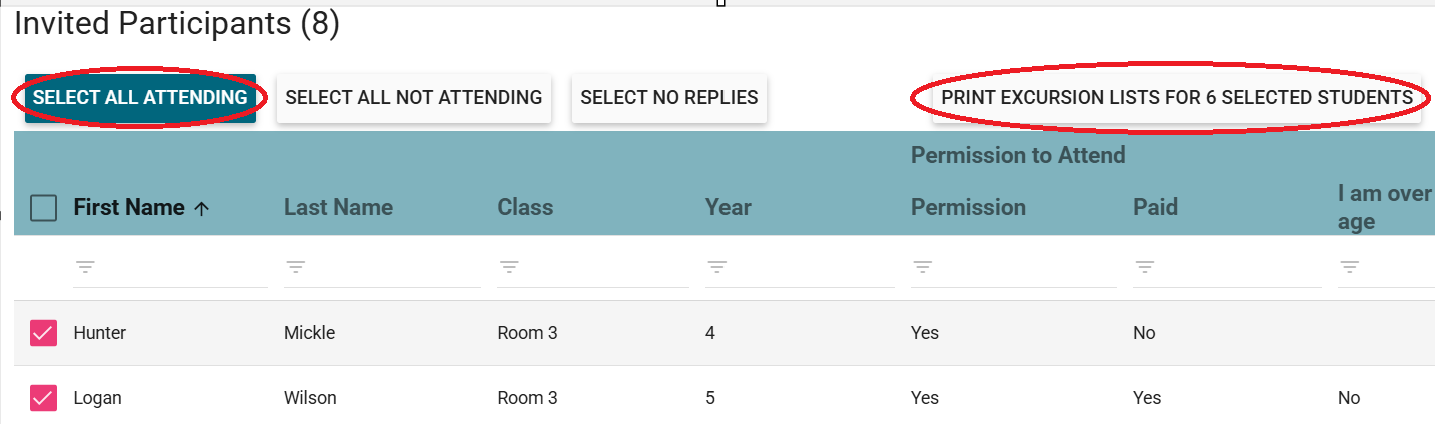
Task: Click filter icon under Last Name column
Action: [296, 268]
